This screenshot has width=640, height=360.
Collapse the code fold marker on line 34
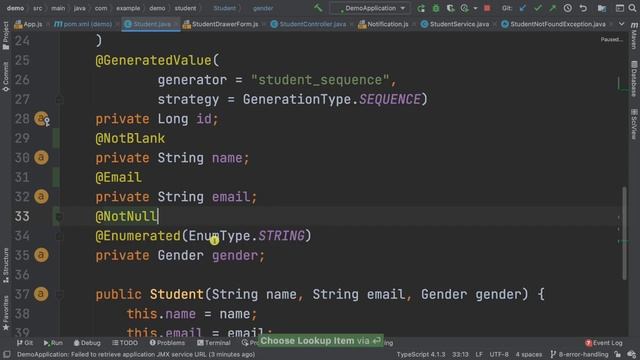pos(59,236)
